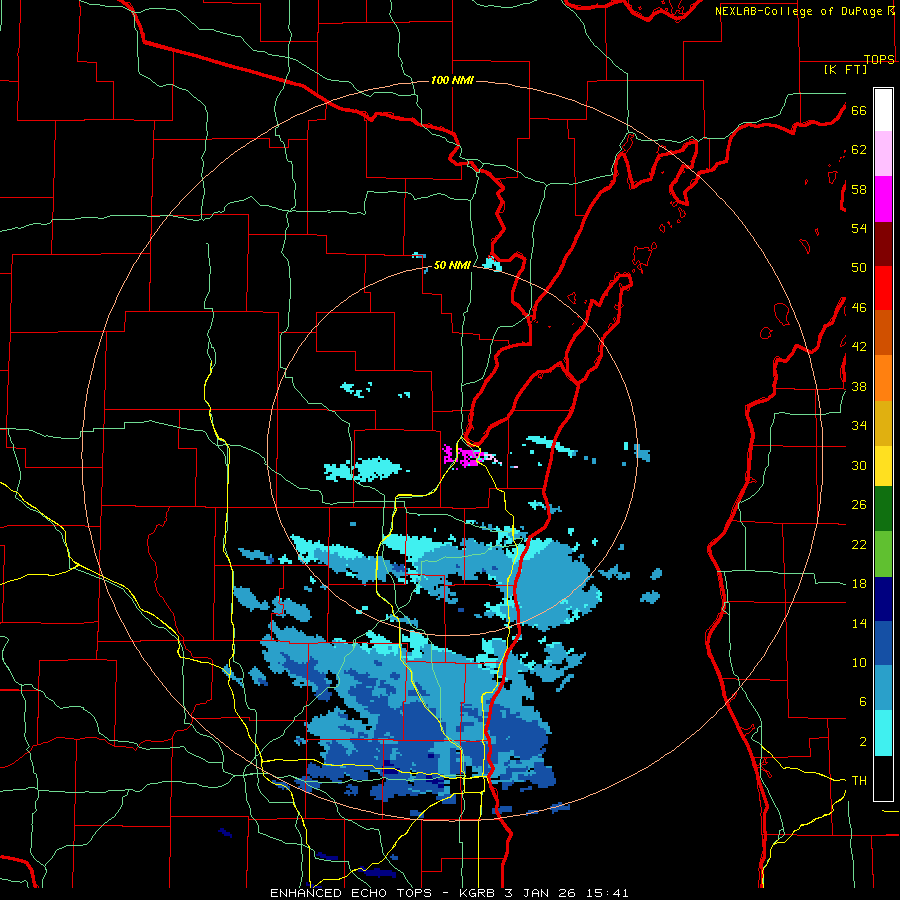900x900 pixels.
Task: Select the light green swatch above 22
Action: (883, 554)
